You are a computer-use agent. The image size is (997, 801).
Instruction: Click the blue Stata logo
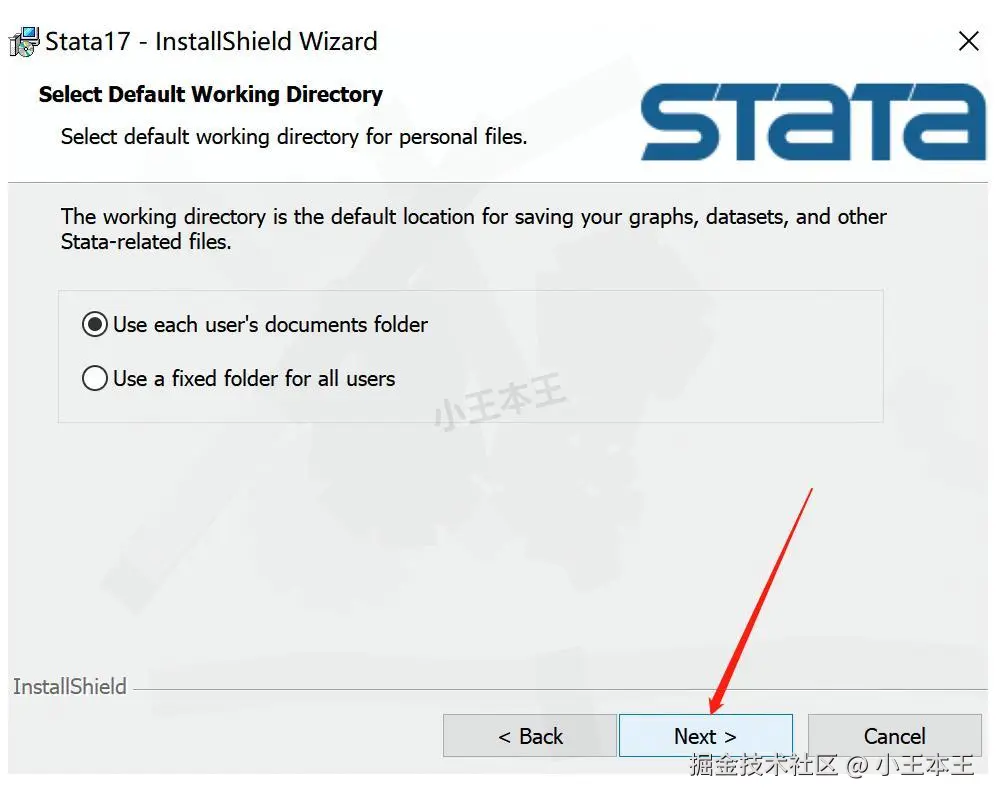[x=813, y=121]
